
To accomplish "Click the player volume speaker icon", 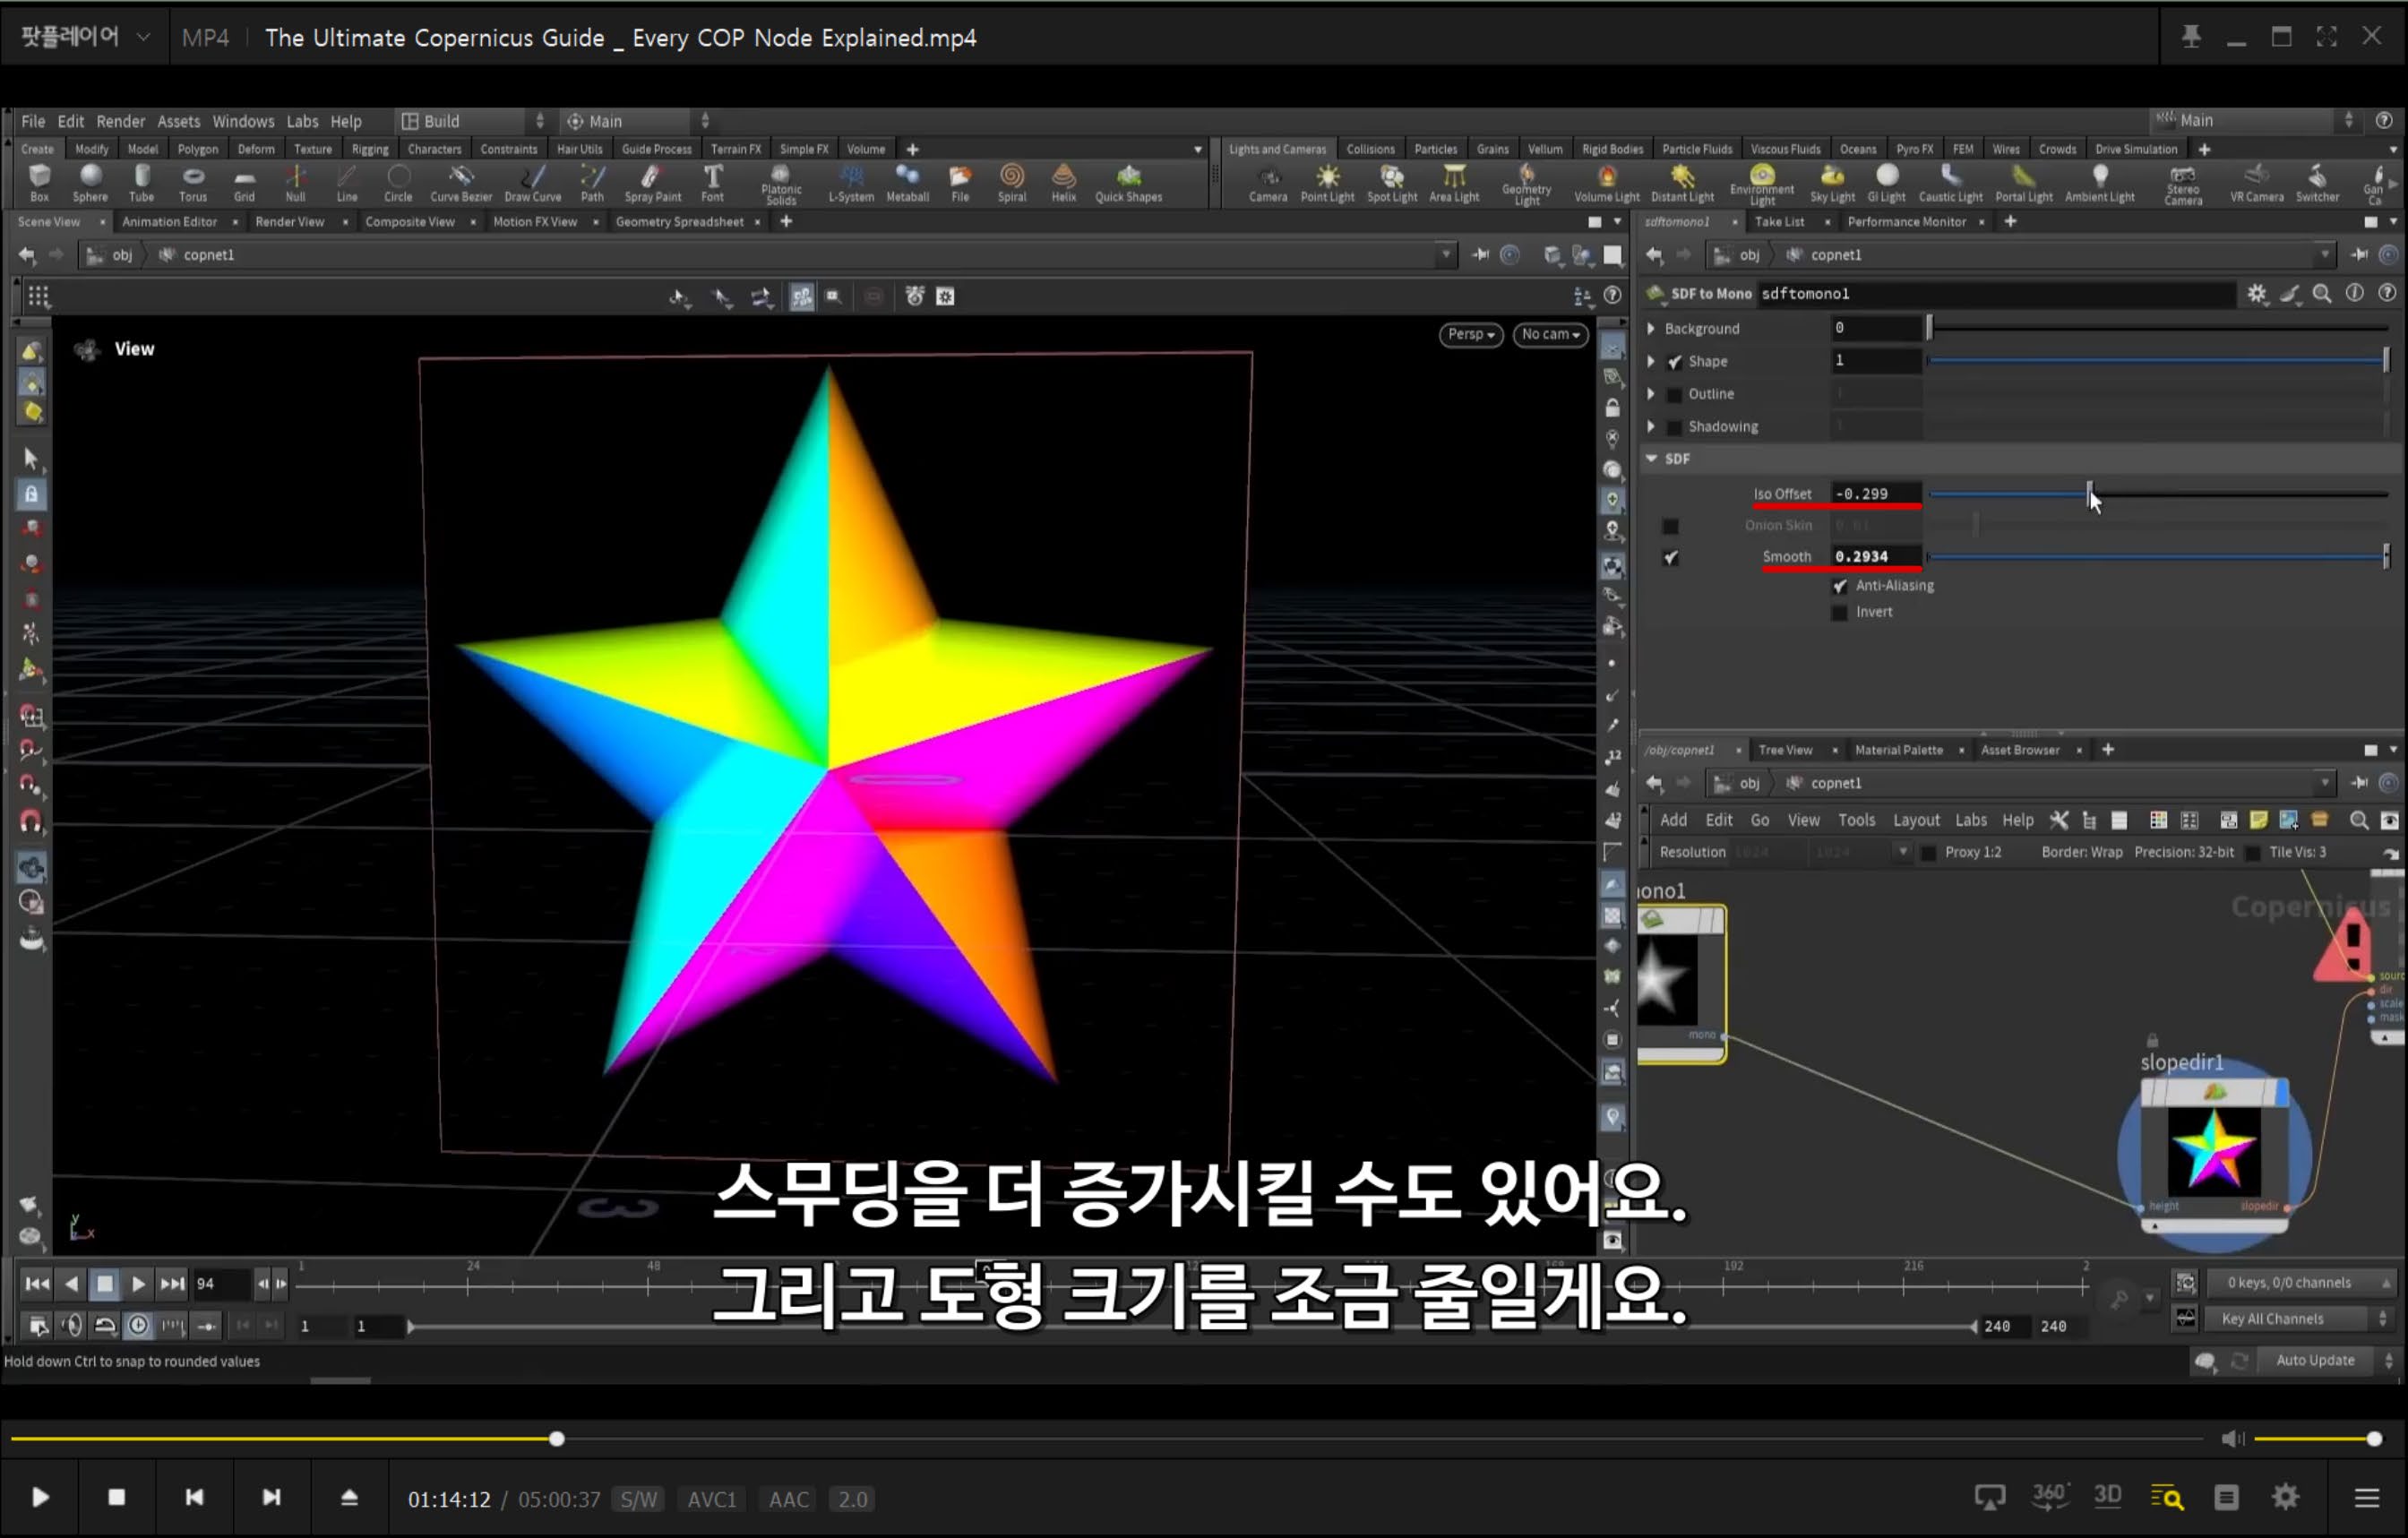I will click(x=2232, y=1439).
